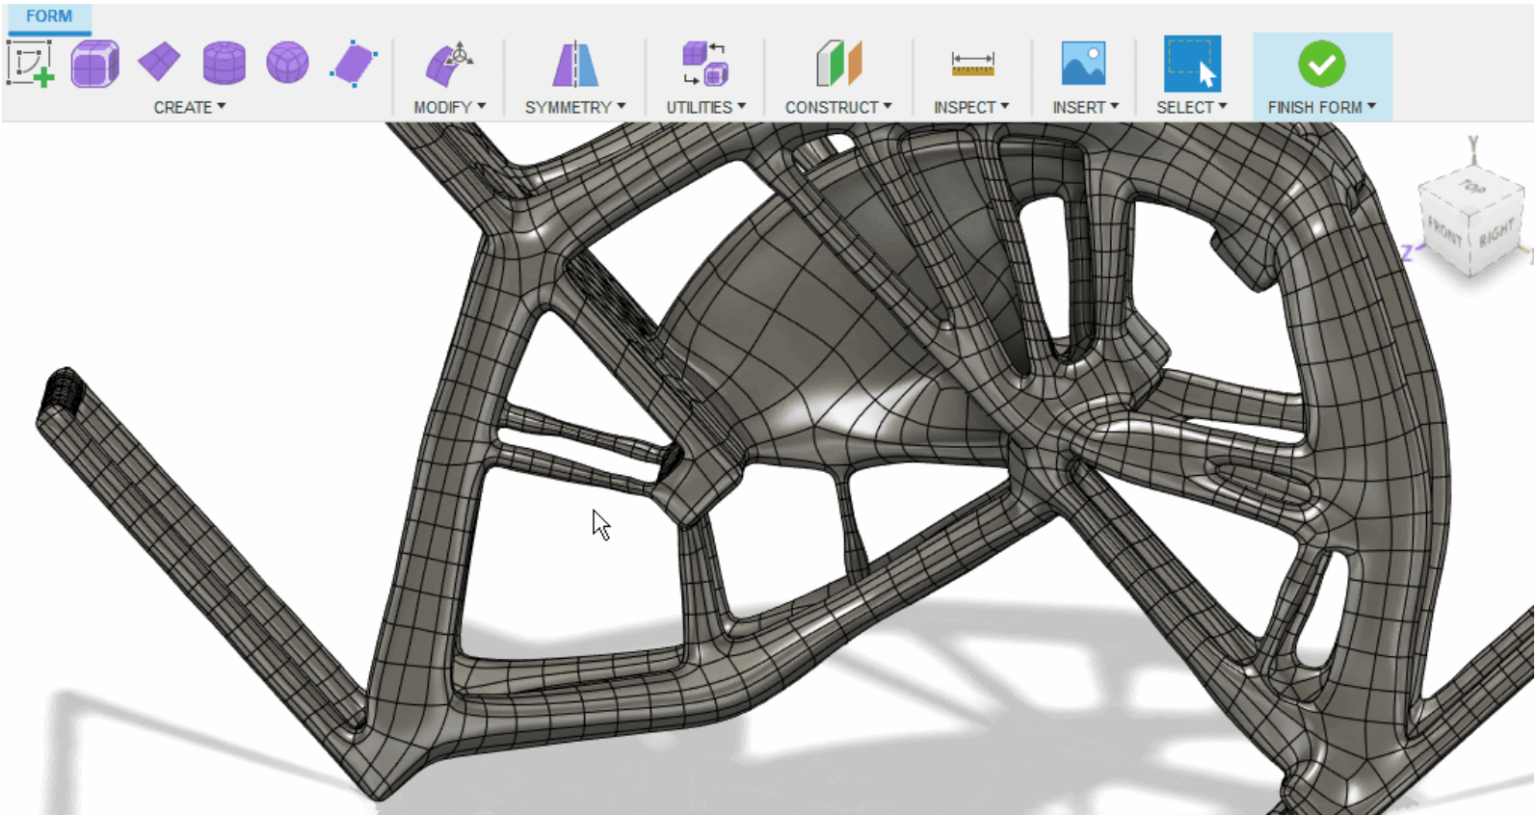Select the Sphere primitive tool
Screen dimensions: 1536x815
coord(287,62)
